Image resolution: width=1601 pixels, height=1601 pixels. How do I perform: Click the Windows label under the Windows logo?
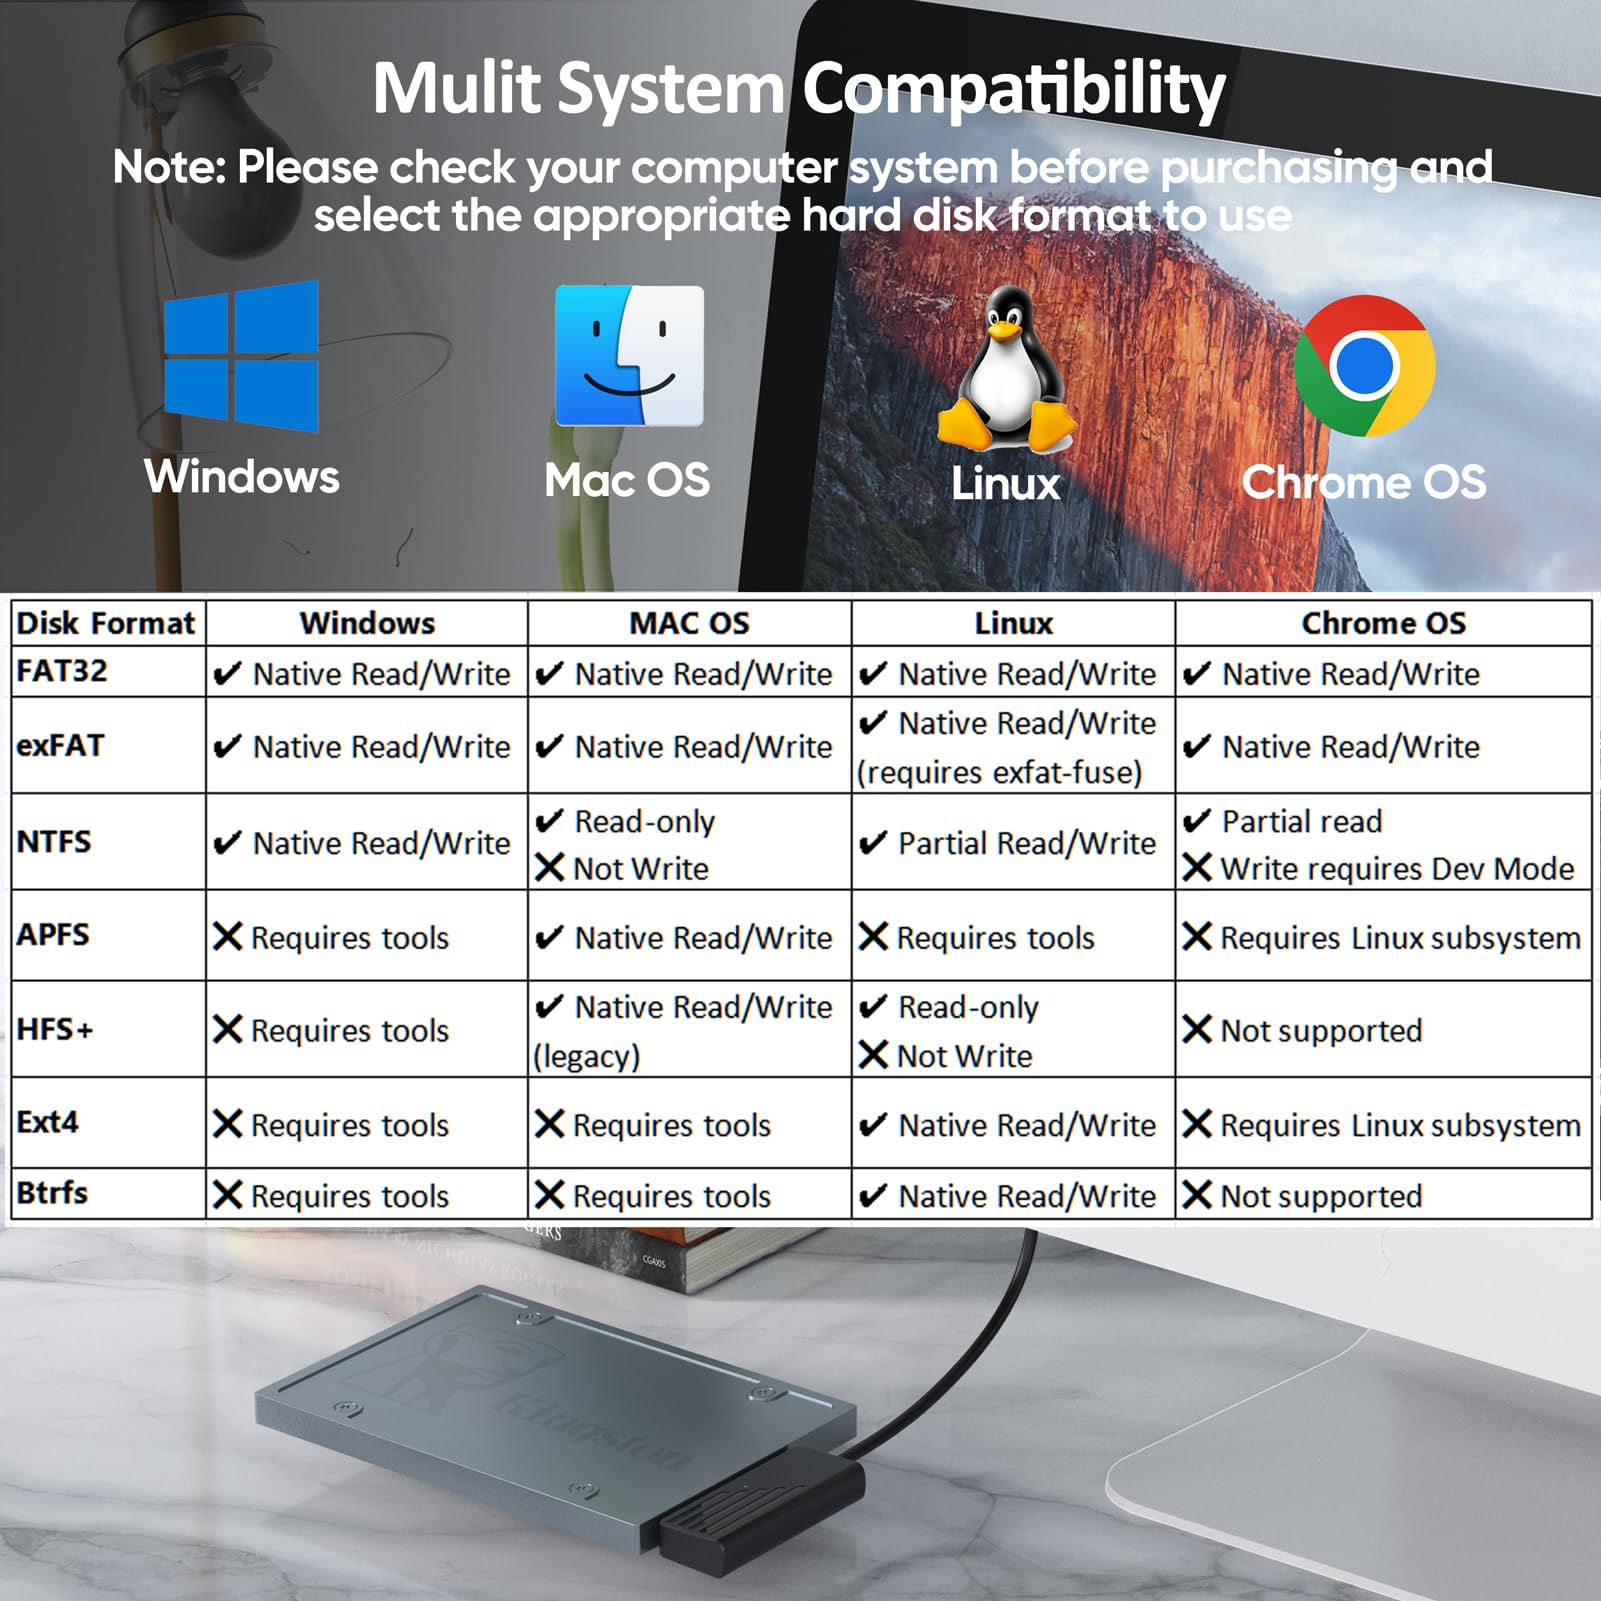point(242,476)
